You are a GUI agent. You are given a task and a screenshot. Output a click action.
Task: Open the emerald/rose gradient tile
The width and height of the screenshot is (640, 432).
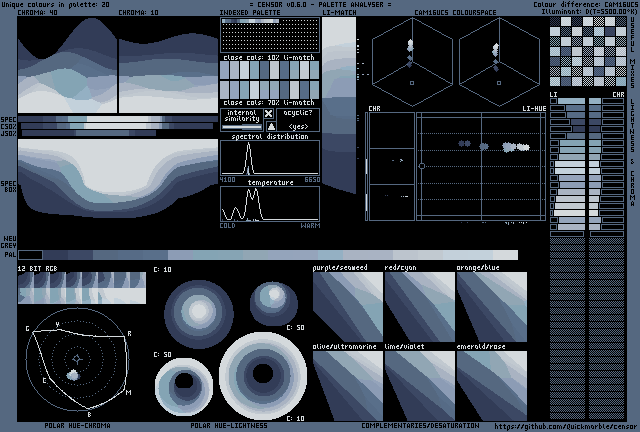tap(491, 386)
